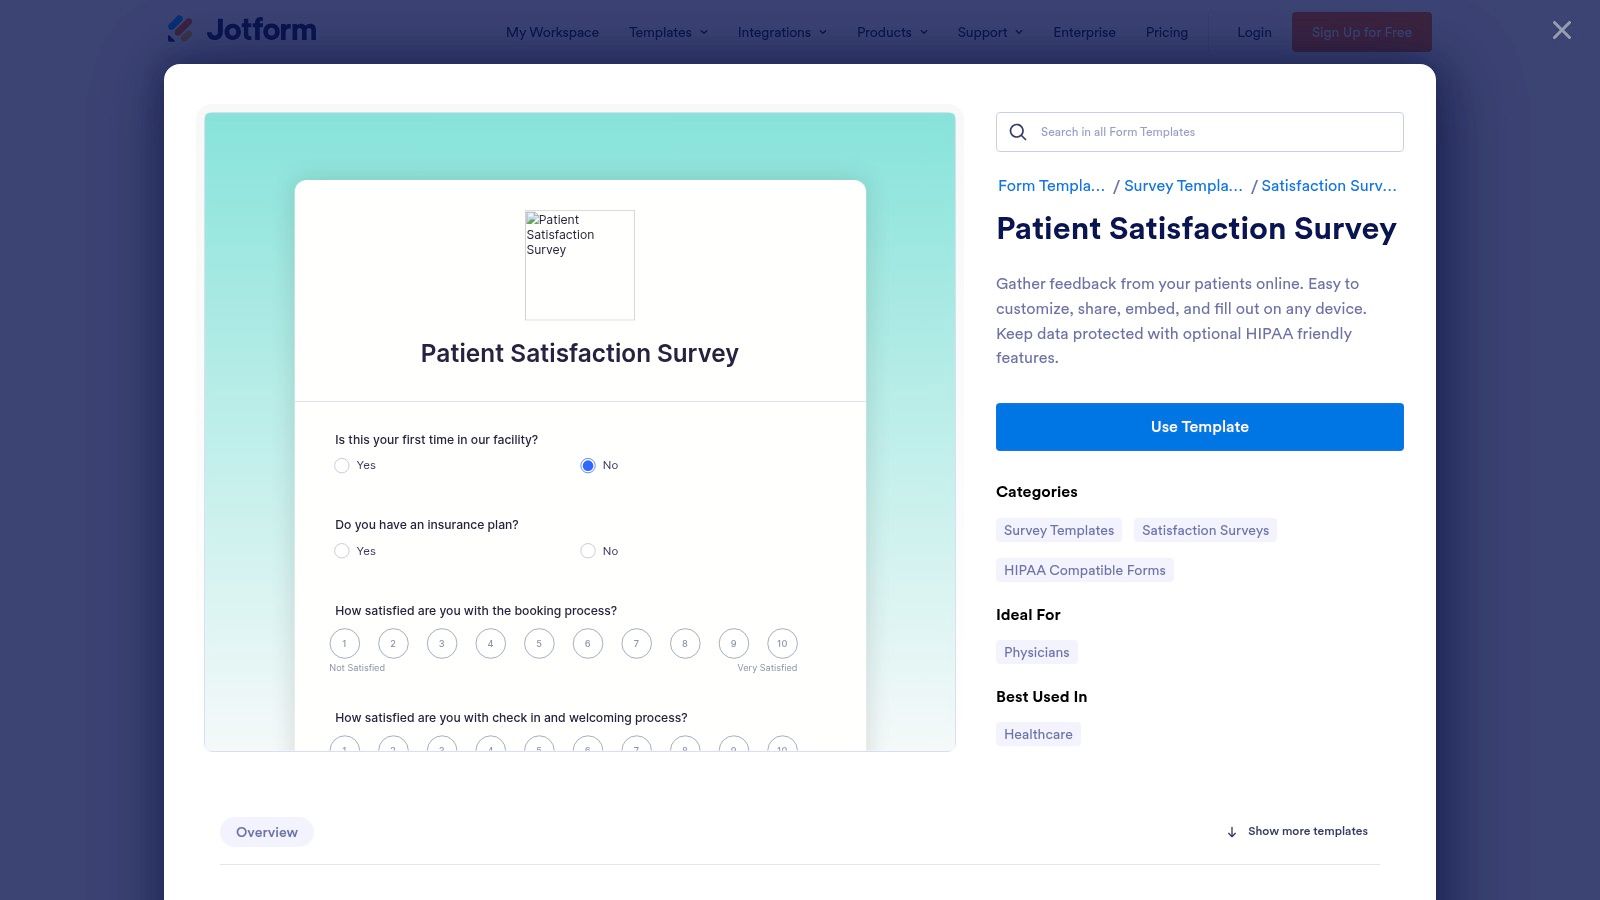Open the Satisfaction Surveys breadcrumb link
The width and height of the screenshot is (1600, 900).
pos(1328,185)
